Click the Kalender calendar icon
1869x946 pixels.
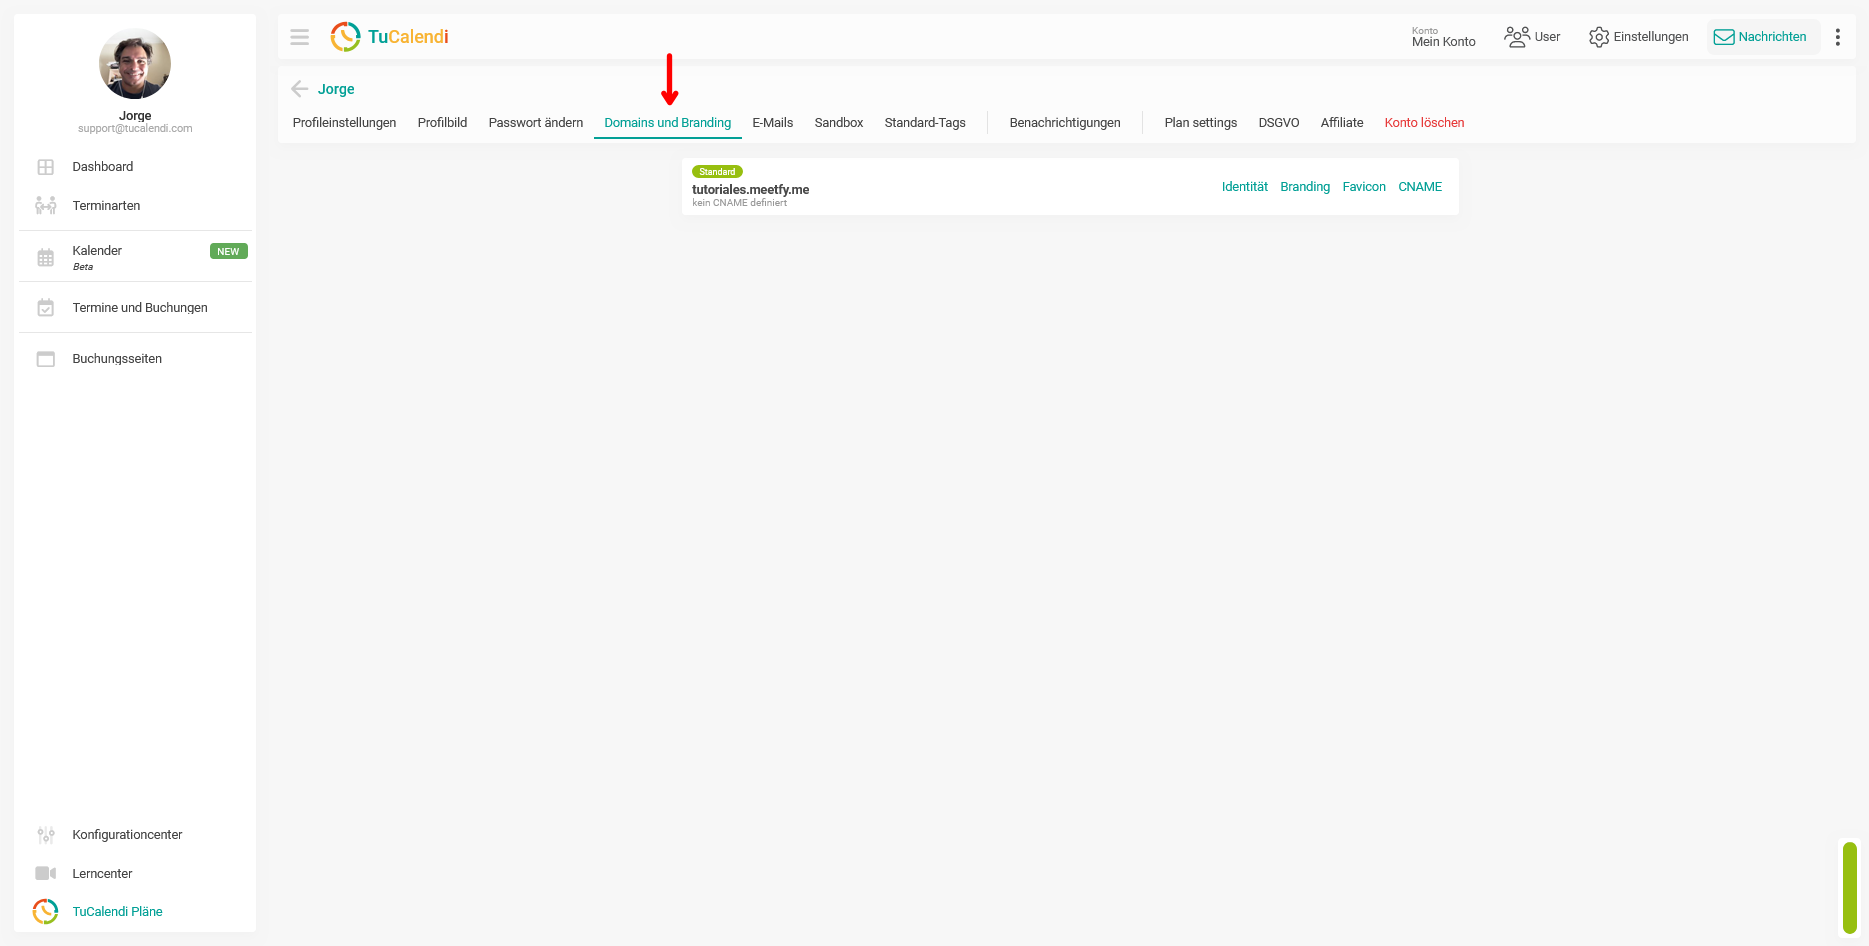[46, 258]
